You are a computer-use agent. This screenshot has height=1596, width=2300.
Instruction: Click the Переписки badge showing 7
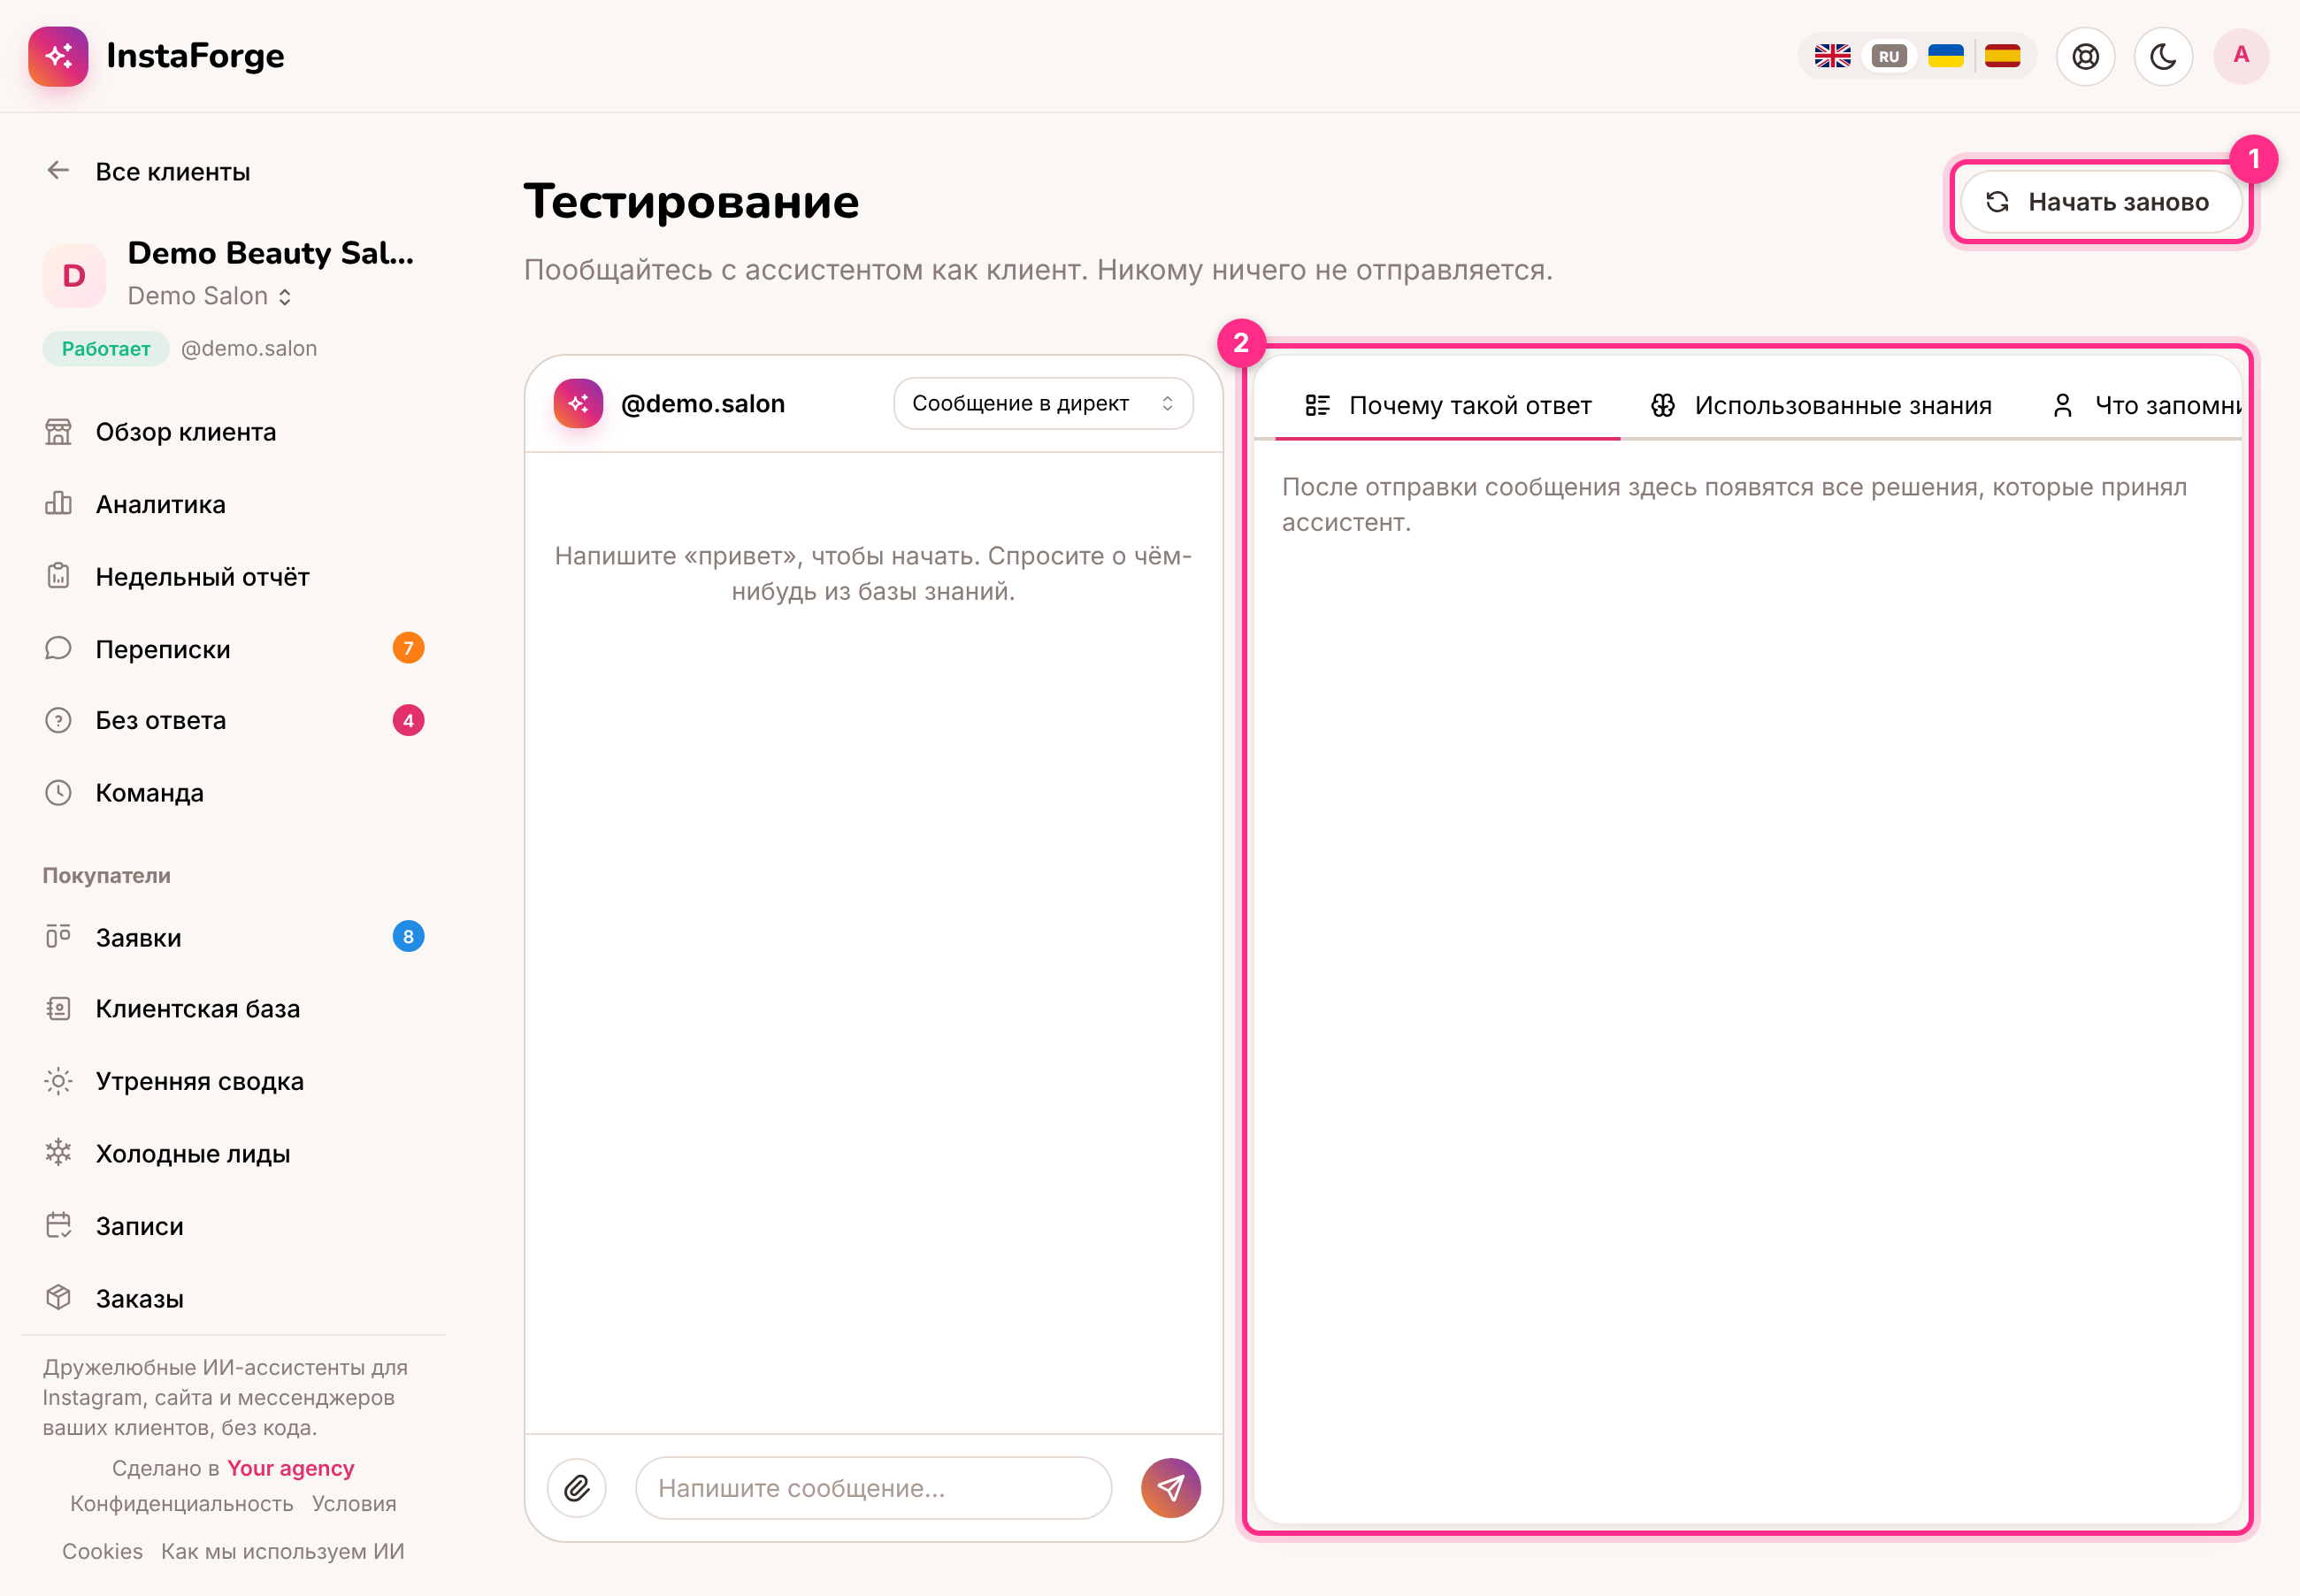pyautogui.click(x=408, y=648)
